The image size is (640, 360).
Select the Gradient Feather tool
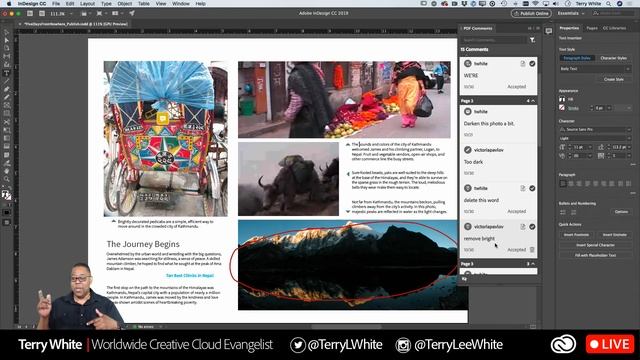7,147
